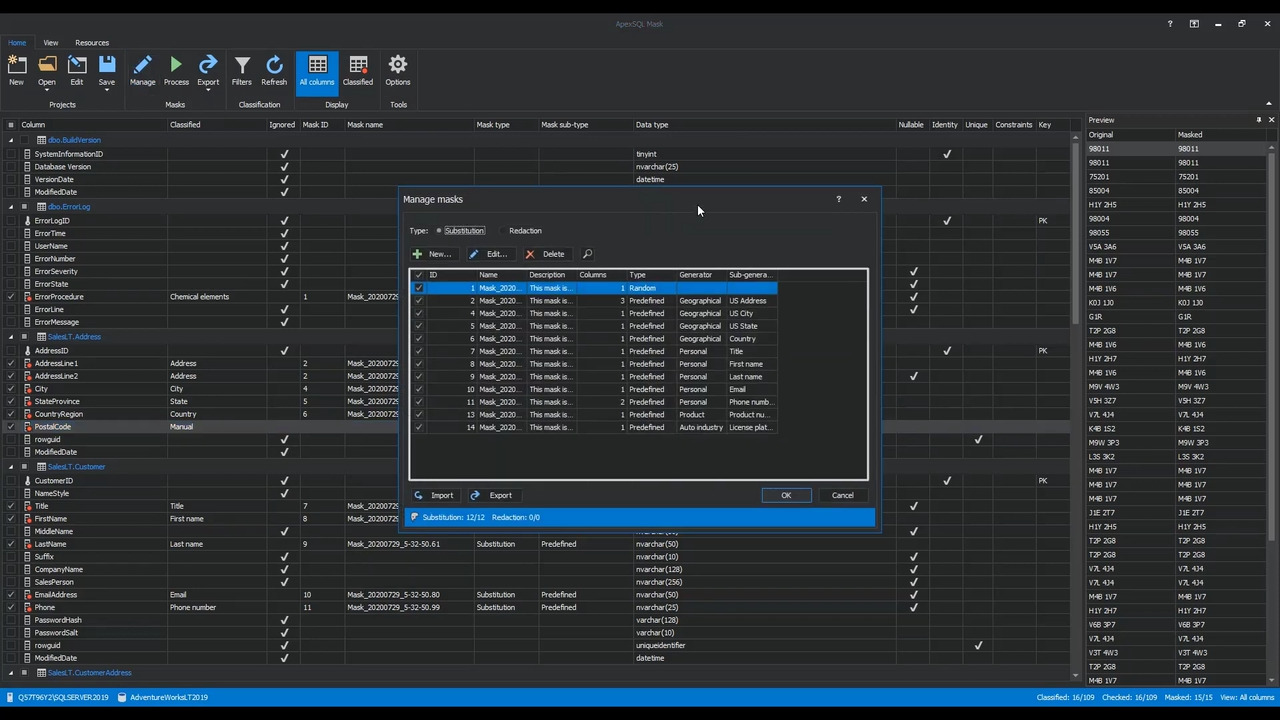Image resolution: width=1280 pixels, height=720 pixels.
Task: Click the New... button in Manage masks
Action: click(x=433, y=253)
